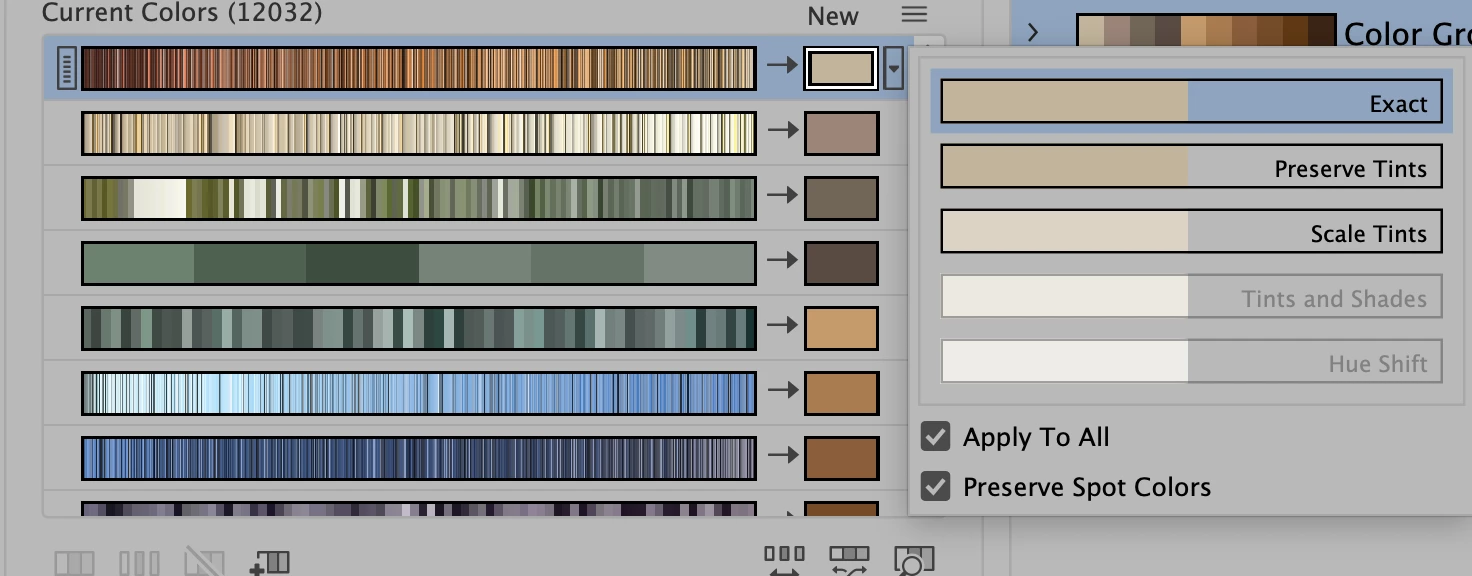This screenshot has width=1472, height=576.
Task: Click the find colors magnifier icon
Action: (913, 560)
